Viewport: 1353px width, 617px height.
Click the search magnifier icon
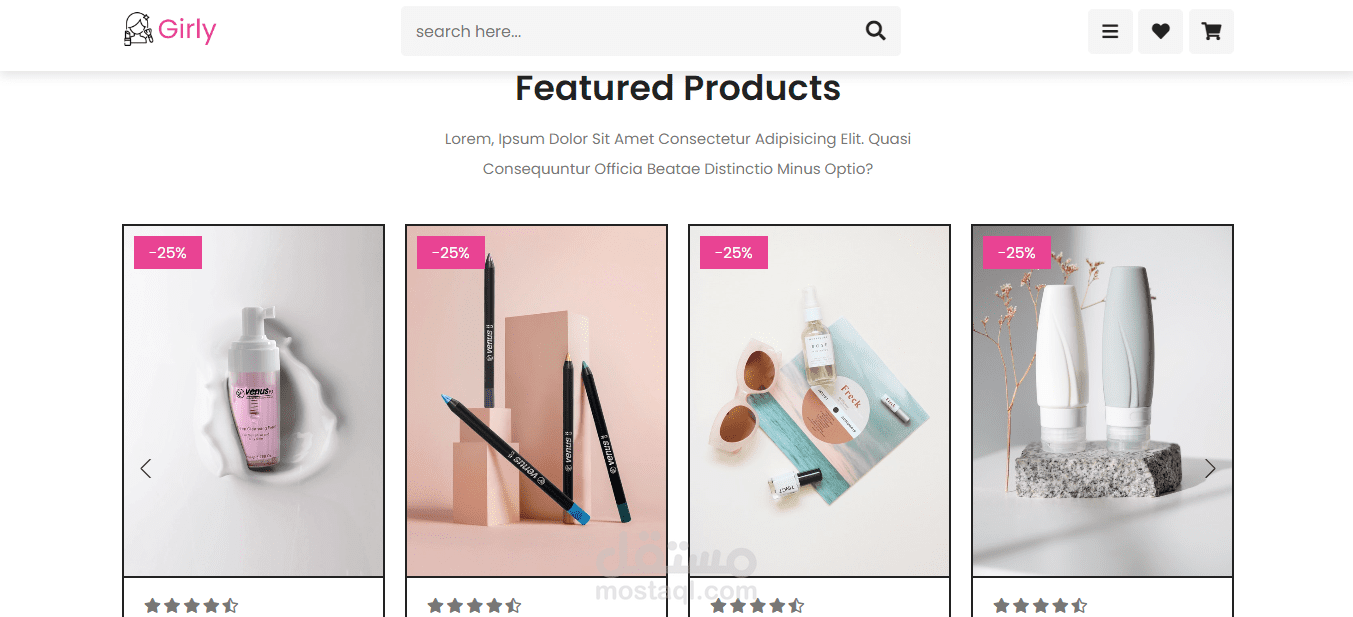pyautogui.click(x=875, y=31)
